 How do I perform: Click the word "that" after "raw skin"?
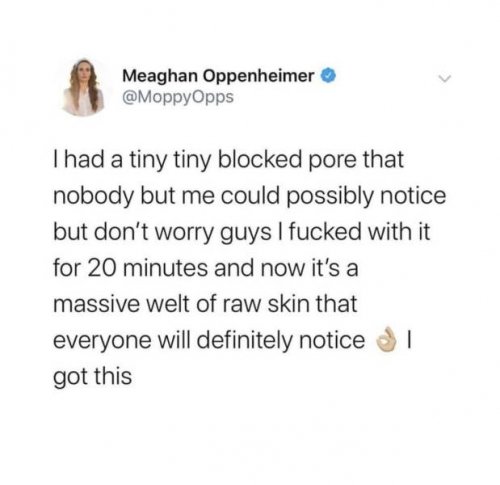(x=336, y=304)
